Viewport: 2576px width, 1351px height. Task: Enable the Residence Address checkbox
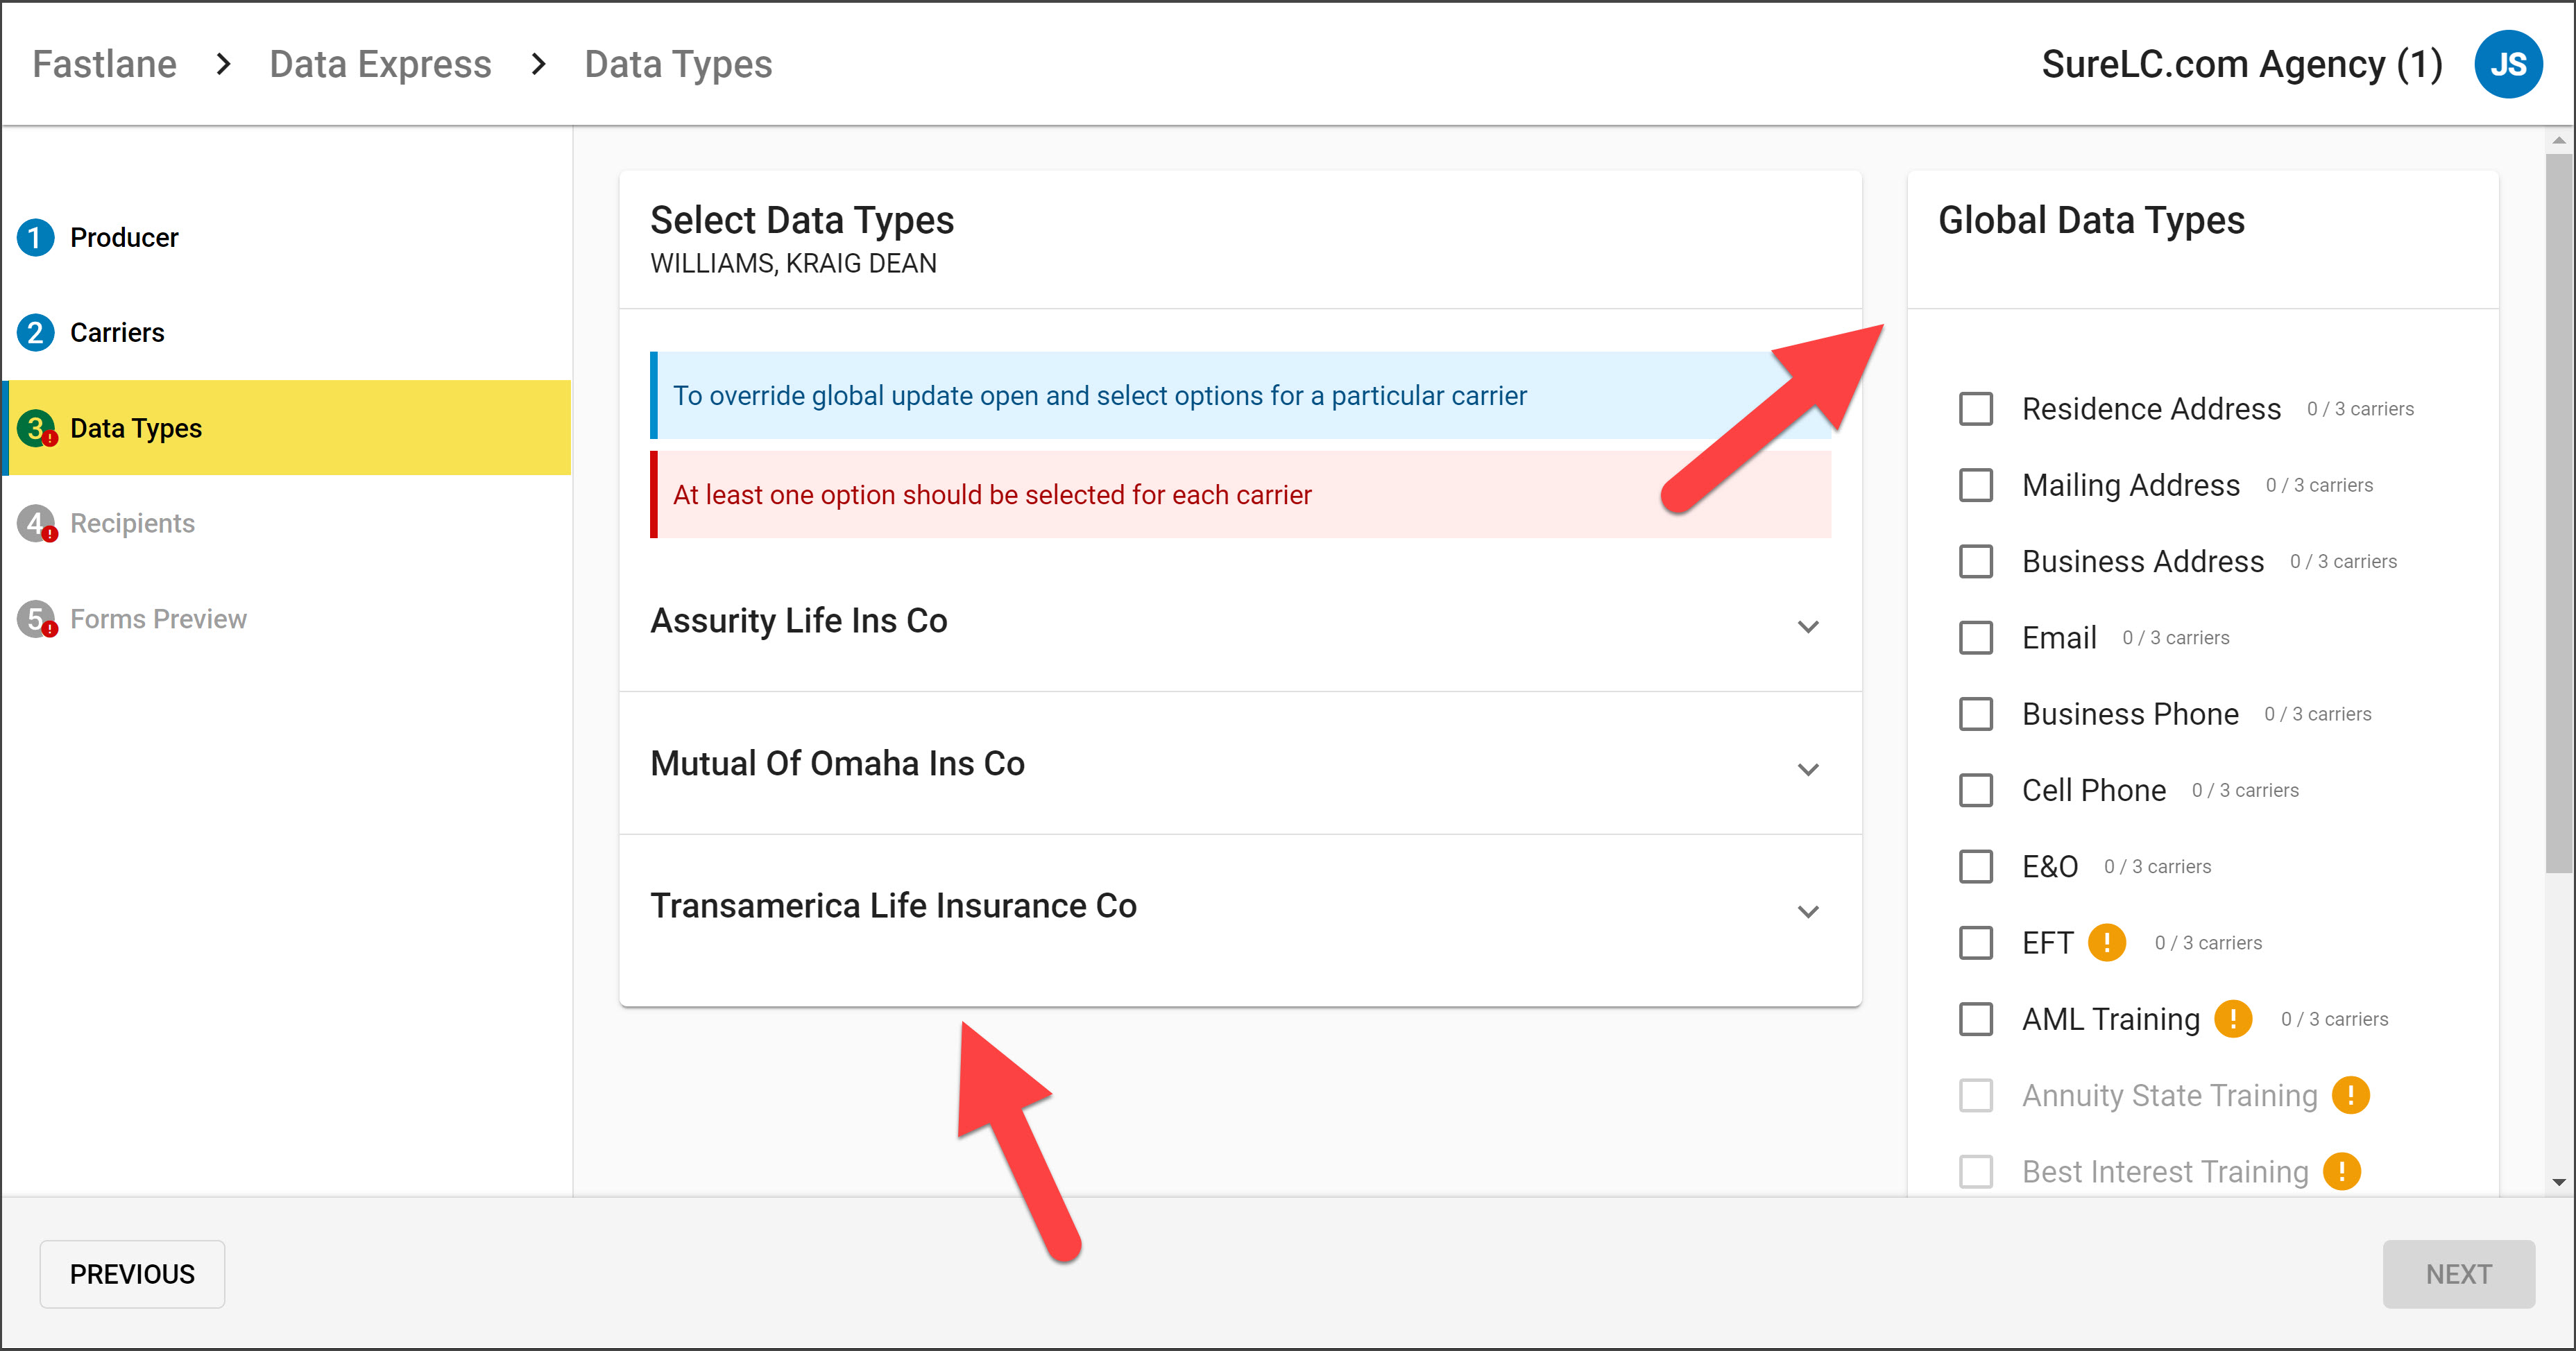[1975, 409]
